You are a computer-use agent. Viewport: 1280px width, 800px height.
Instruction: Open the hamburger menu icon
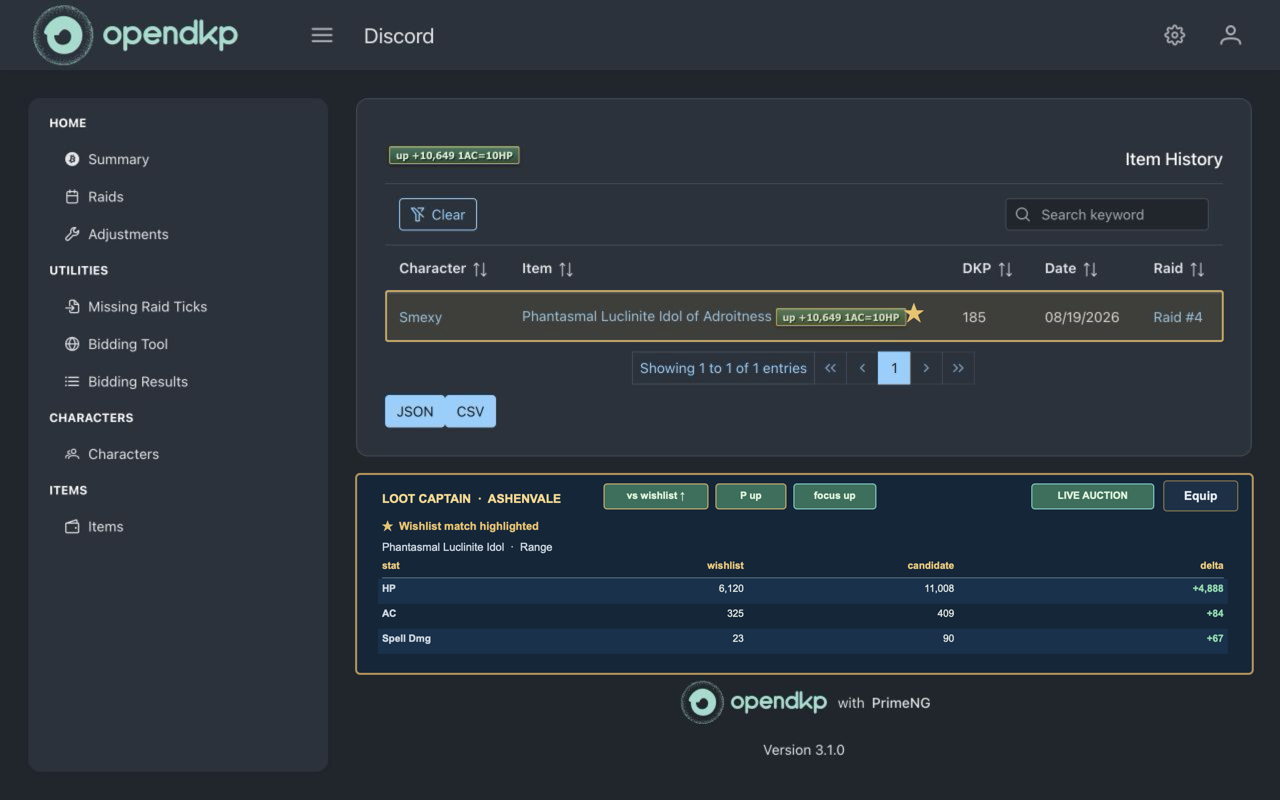coord(322,35)
